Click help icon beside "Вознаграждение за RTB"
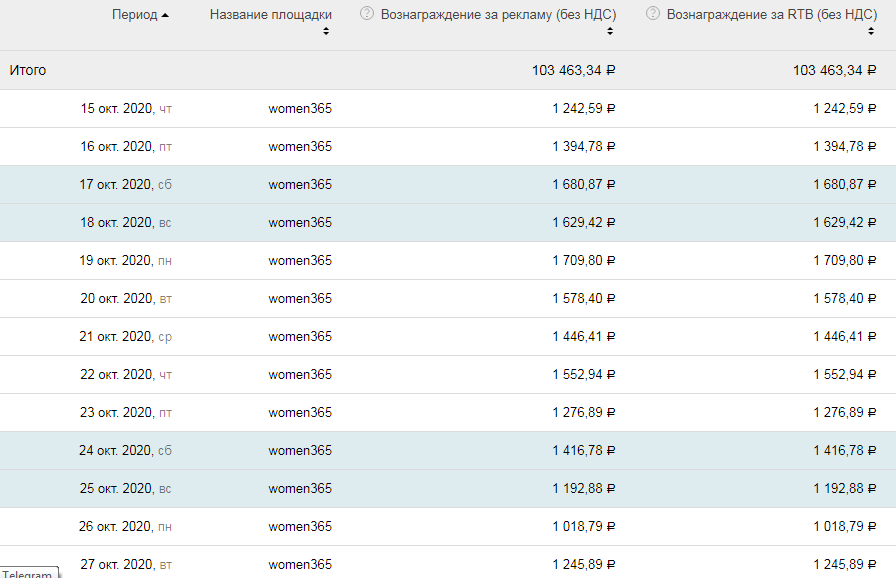 (653, 14)
